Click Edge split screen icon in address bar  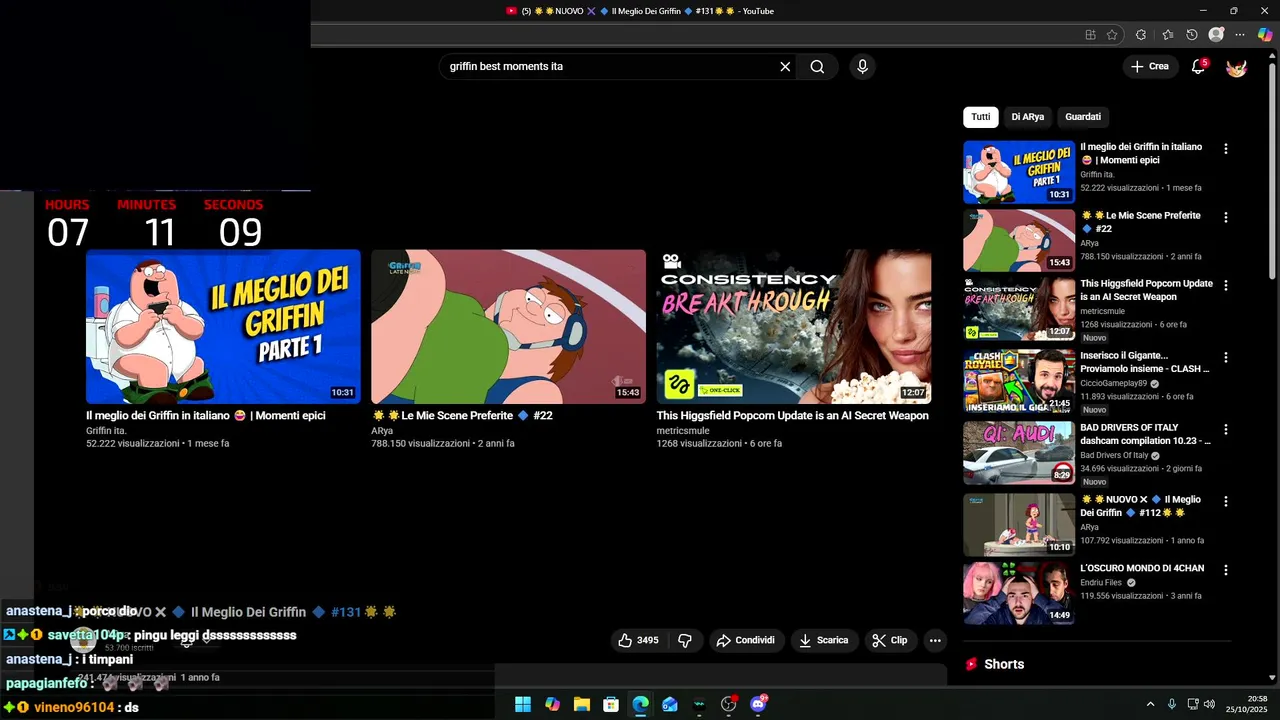click(1090, 35)
